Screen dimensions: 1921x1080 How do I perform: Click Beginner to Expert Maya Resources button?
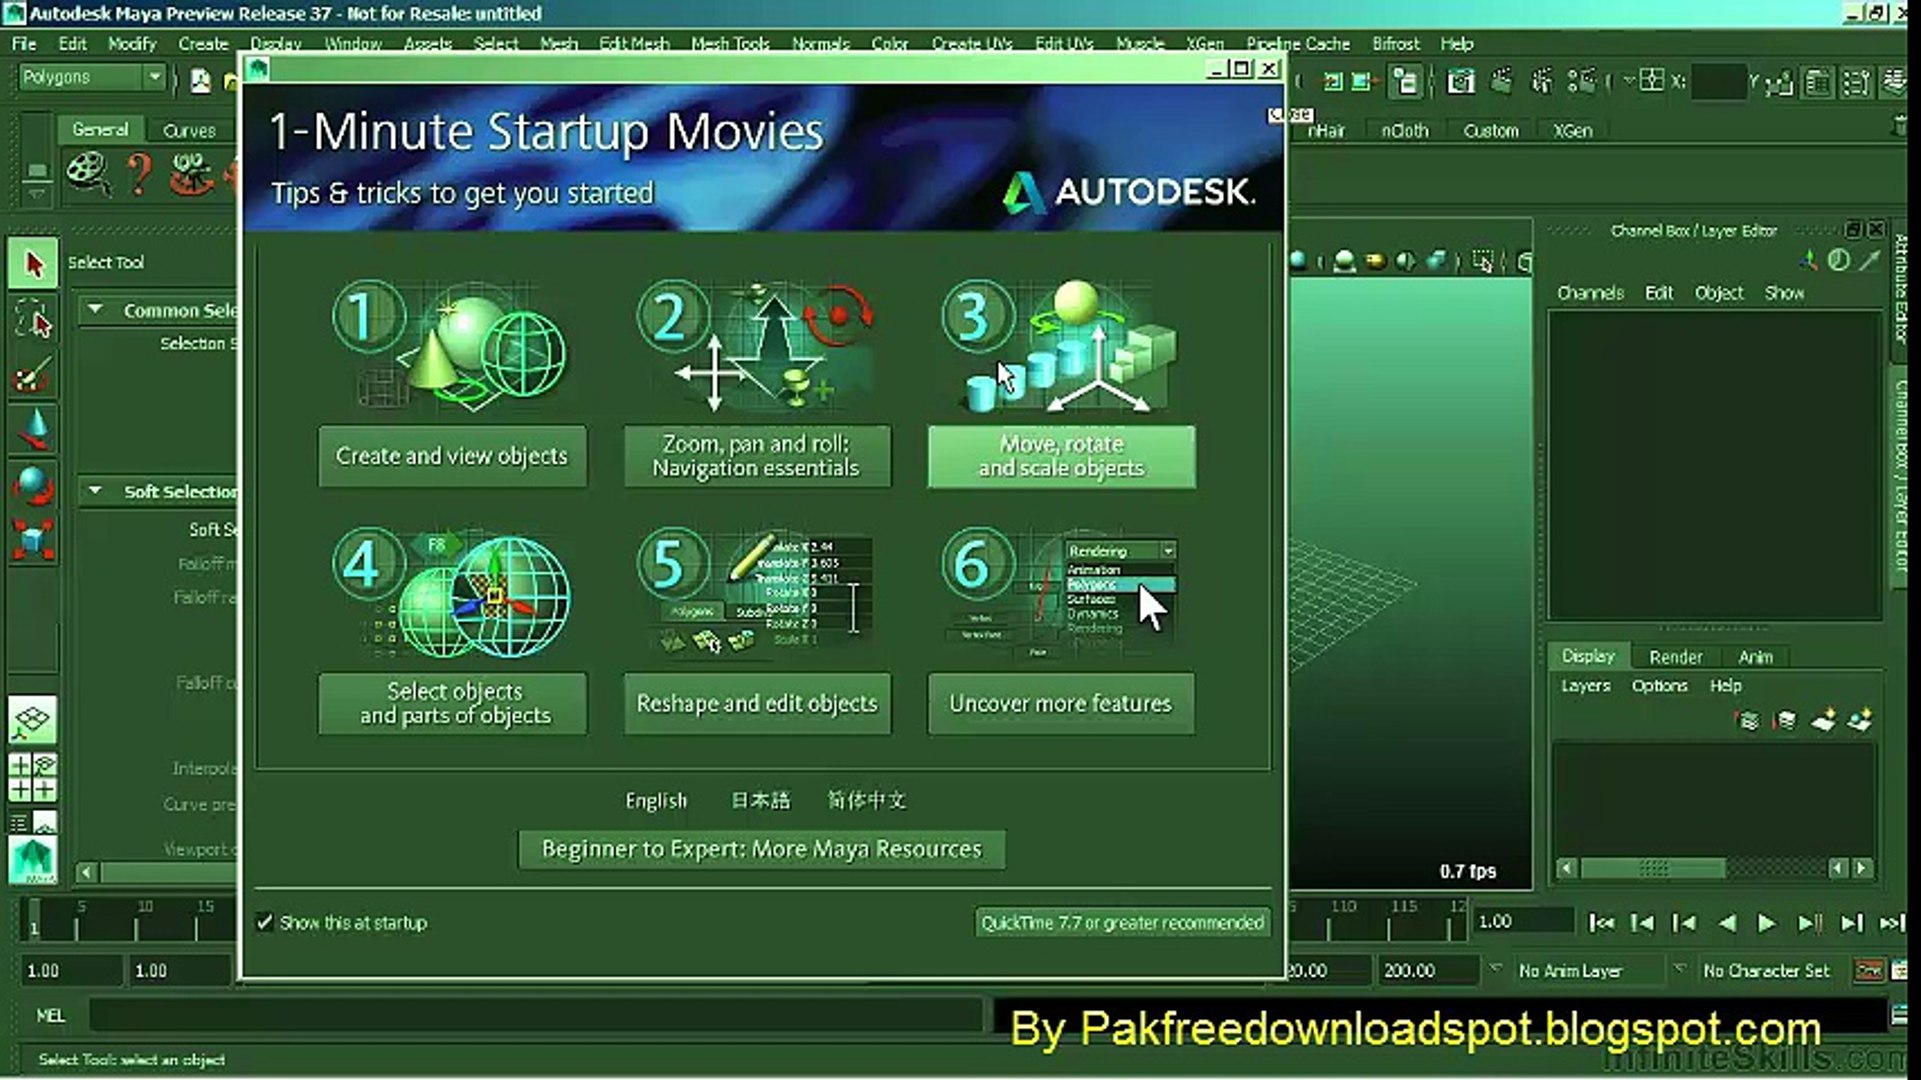pos(761,849)
